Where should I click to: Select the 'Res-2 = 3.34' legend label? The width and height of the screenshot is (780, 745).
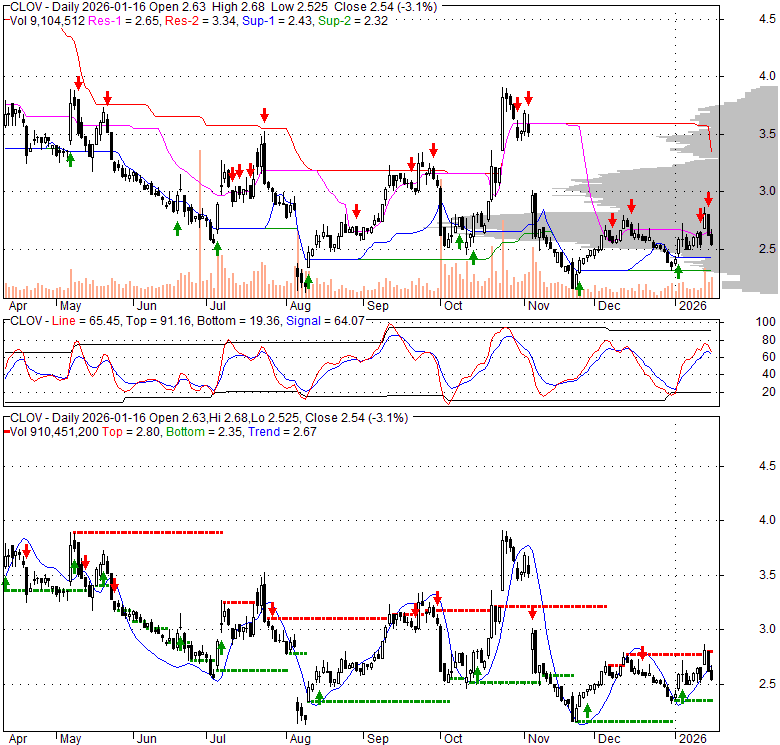point(201,21)
